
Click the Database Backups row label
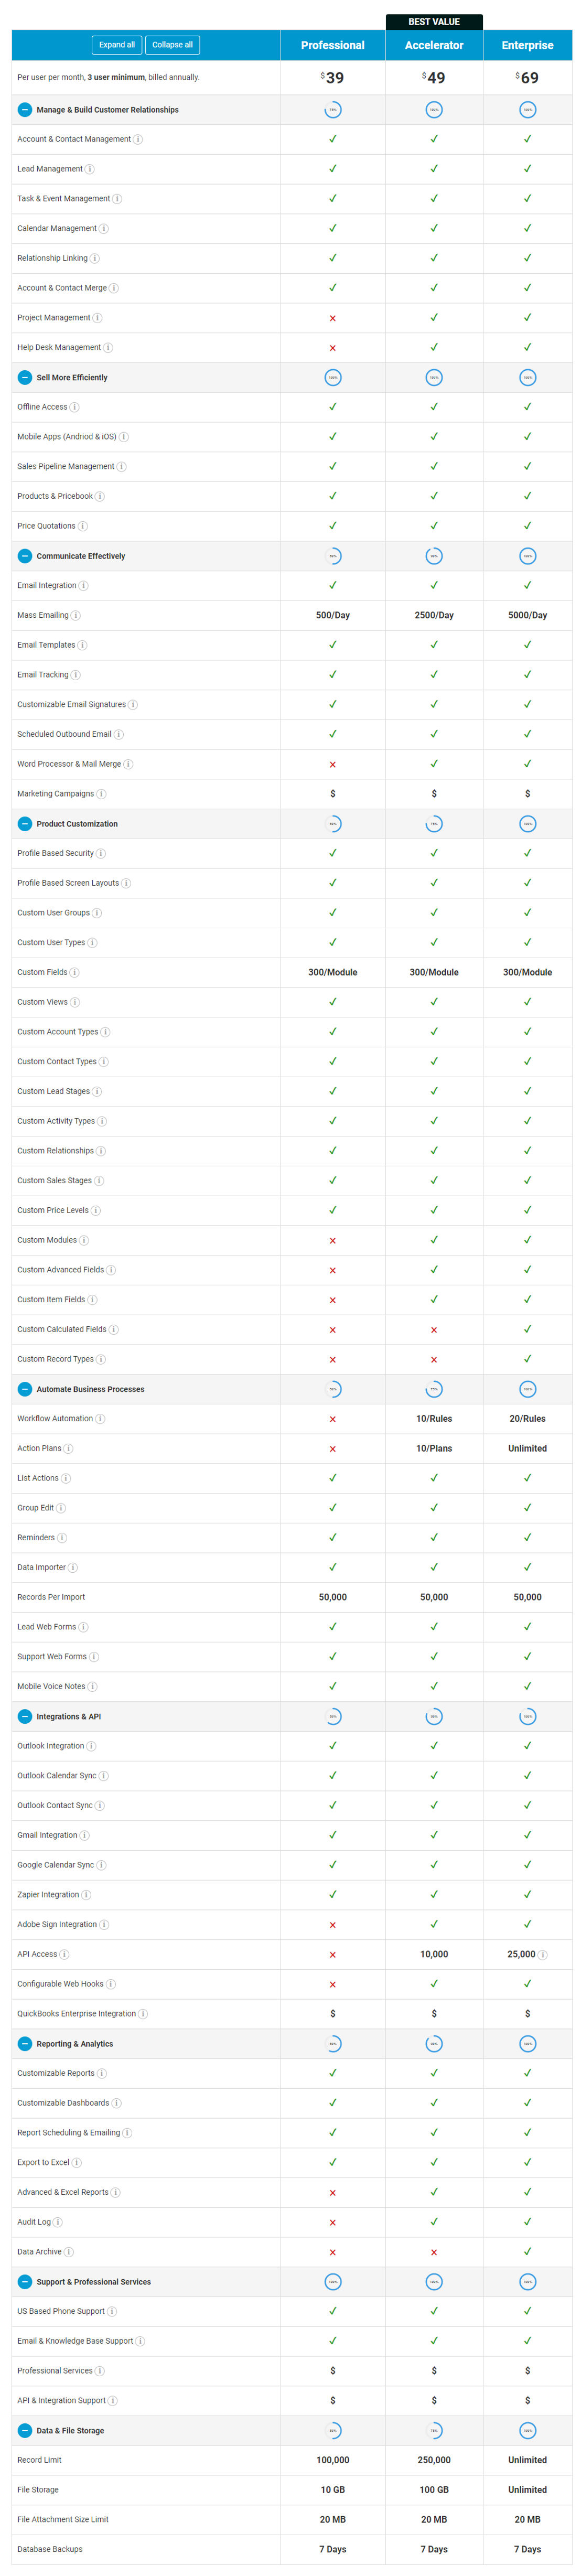(50, 2550)
